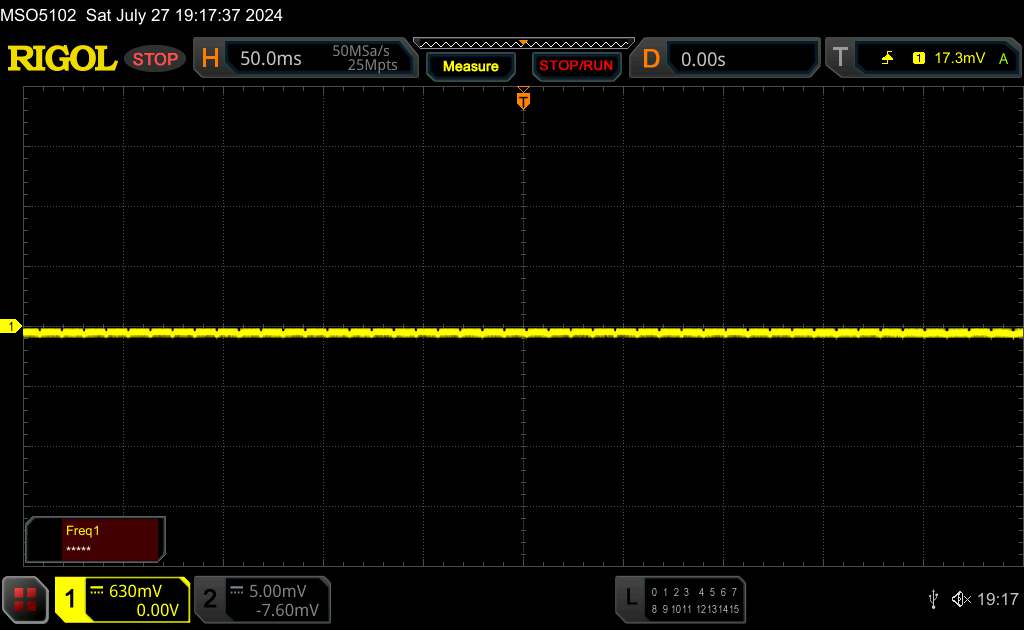Click channel 1 DC coupling icon

(x=97, y=590)
